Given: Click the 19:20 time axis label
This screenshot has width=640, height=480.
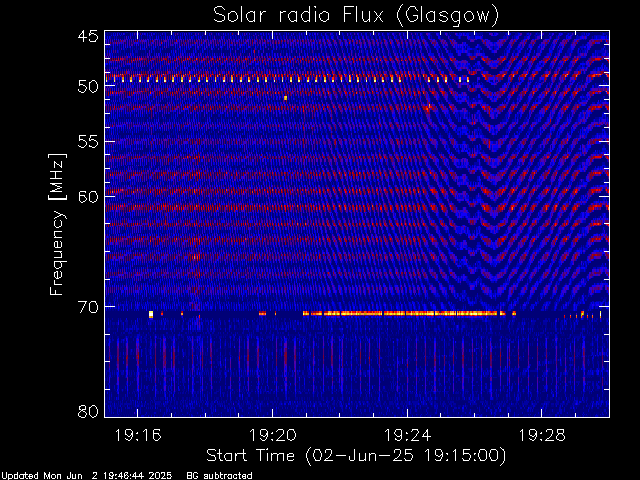Looking at the screenshot, I should [273, 435].
